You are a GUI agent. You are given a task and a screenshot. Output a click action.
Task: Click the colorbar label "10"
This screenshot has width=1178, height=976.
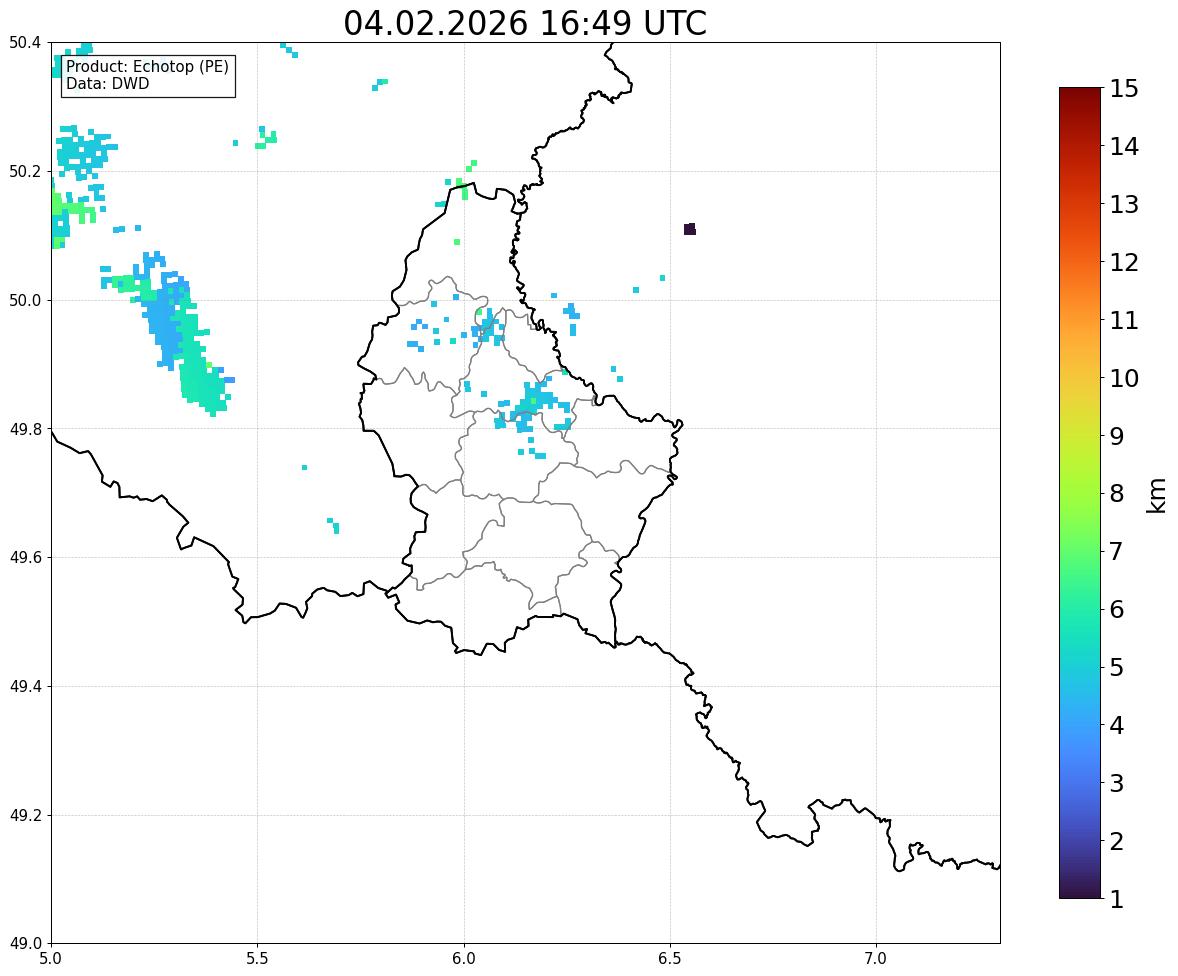click(1123, 378)
